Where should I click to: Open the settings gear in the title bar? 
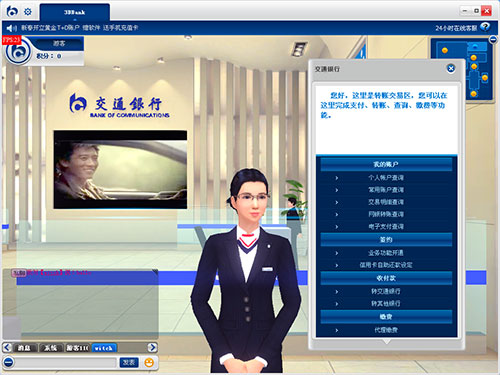pos(28,12)
